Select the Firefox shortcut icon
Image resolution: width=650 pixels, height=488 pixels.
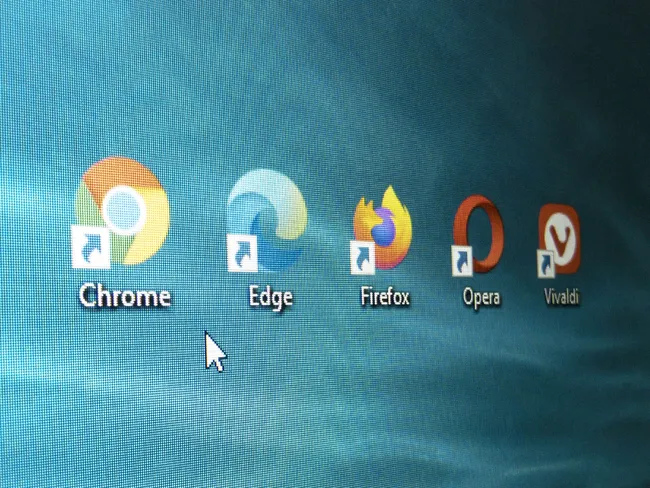(381, 230)
